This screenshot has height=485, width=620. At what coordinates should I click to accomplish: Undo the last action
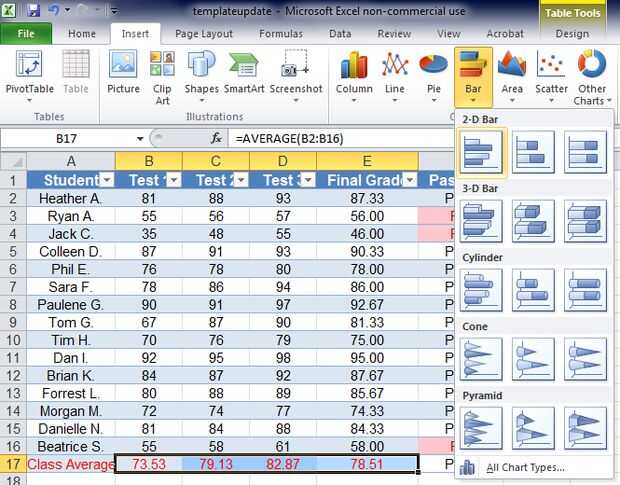pos(53,10)
